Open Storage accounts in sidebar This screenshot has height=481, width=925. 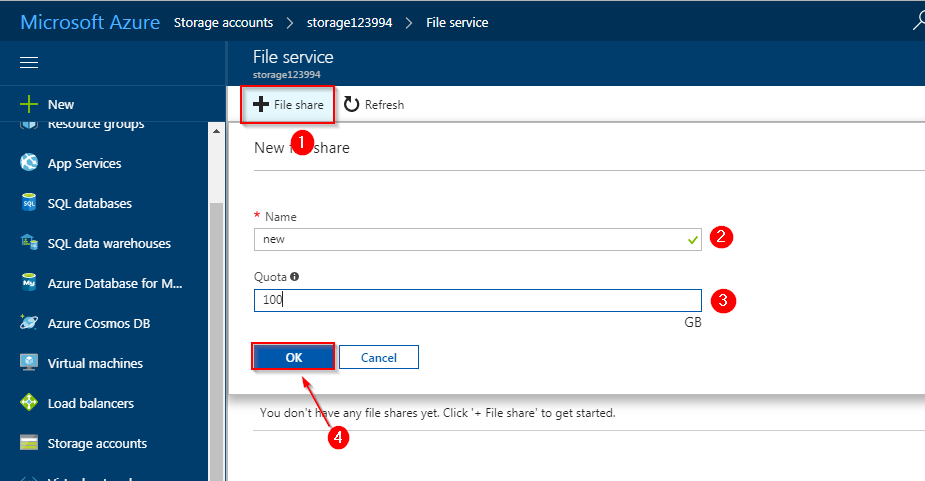coord(97,444)
